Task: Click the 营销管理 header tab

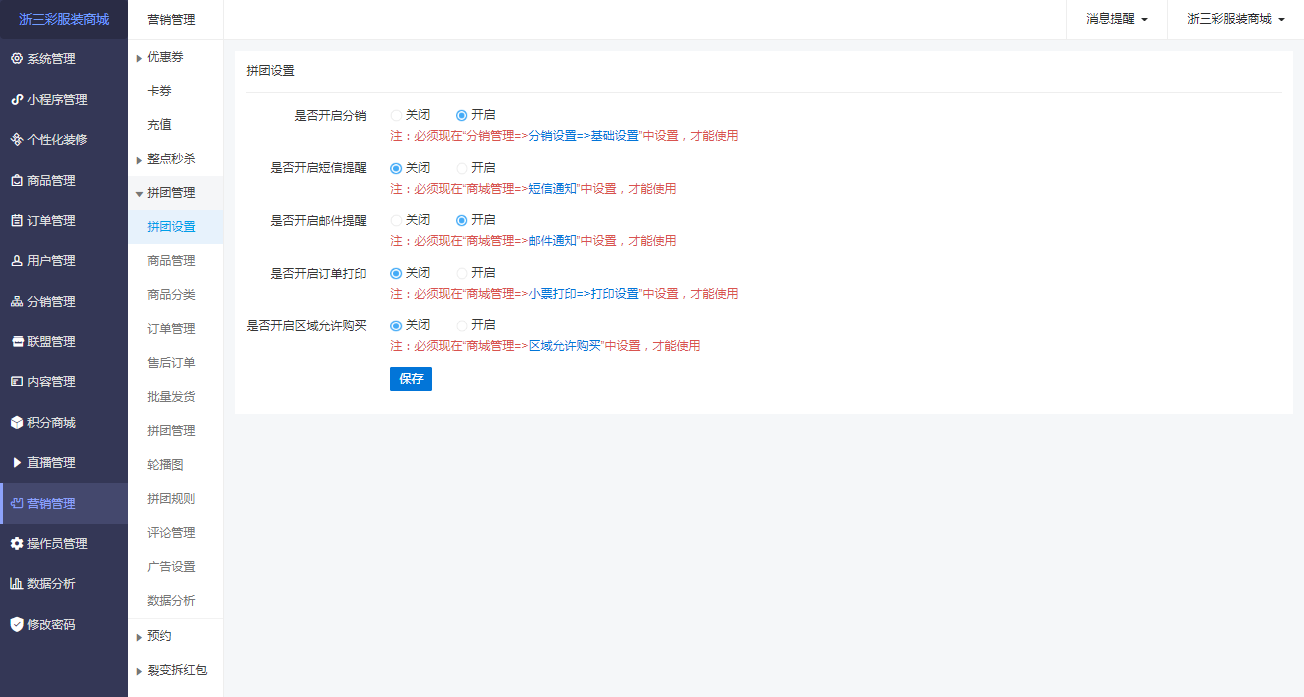Action: pos(171,19)
